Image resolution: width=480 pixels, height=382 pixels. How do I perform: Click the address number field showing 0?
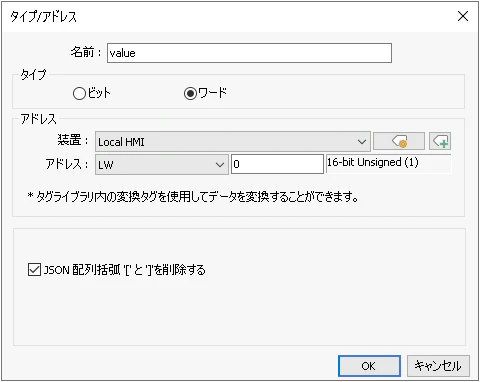click(x=277, y=164)
